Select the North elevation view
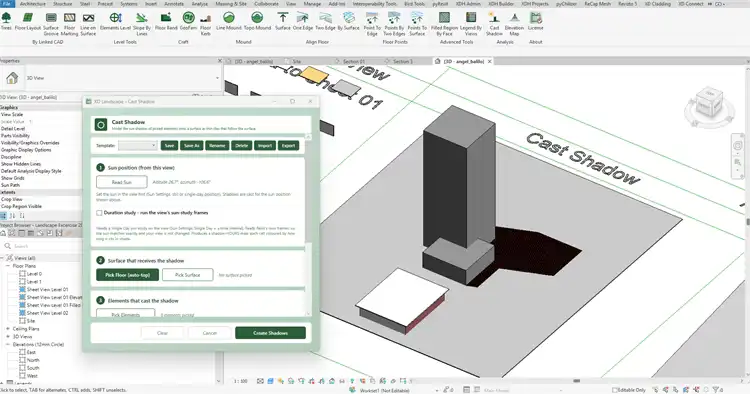This screenshot has height=394, width=750. [33, 360]
